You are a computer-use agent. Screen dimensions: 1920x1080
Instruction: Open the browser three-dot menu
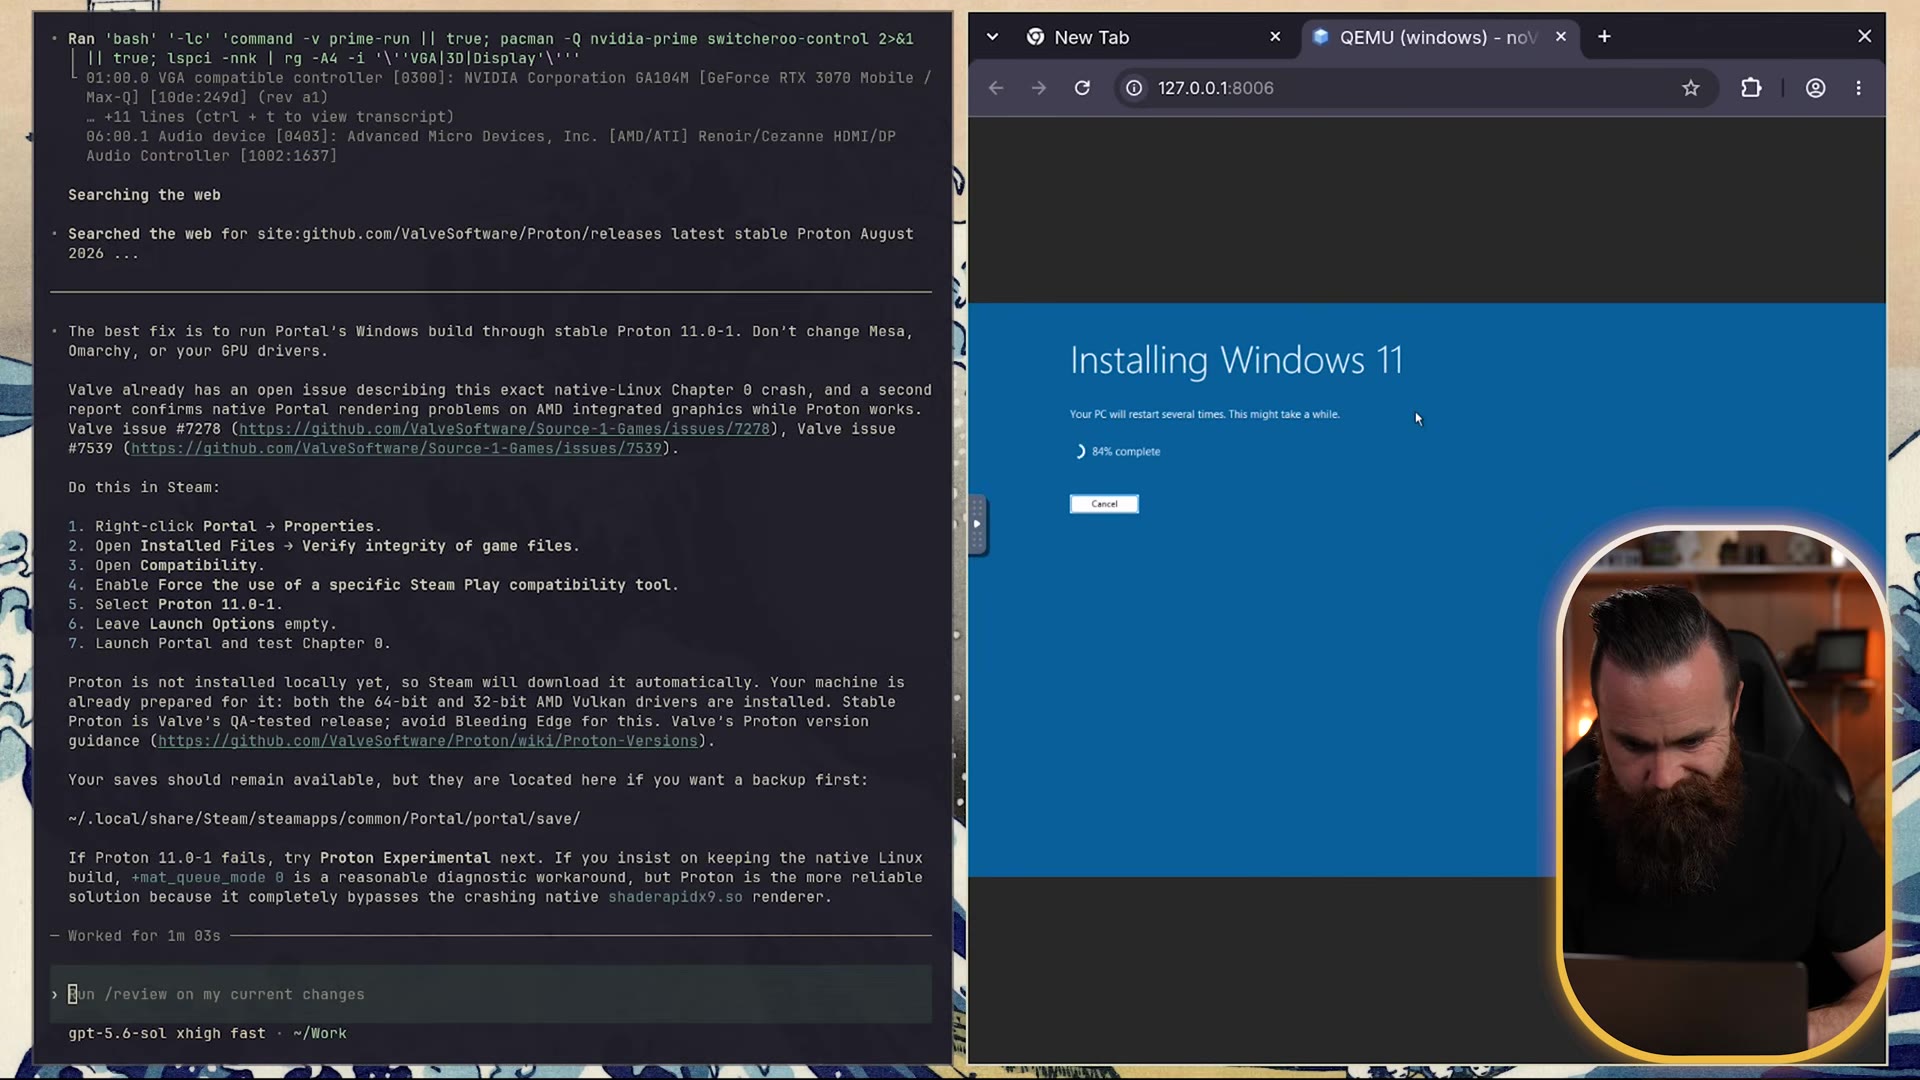pyautogui.click(x=1859, y=88)
